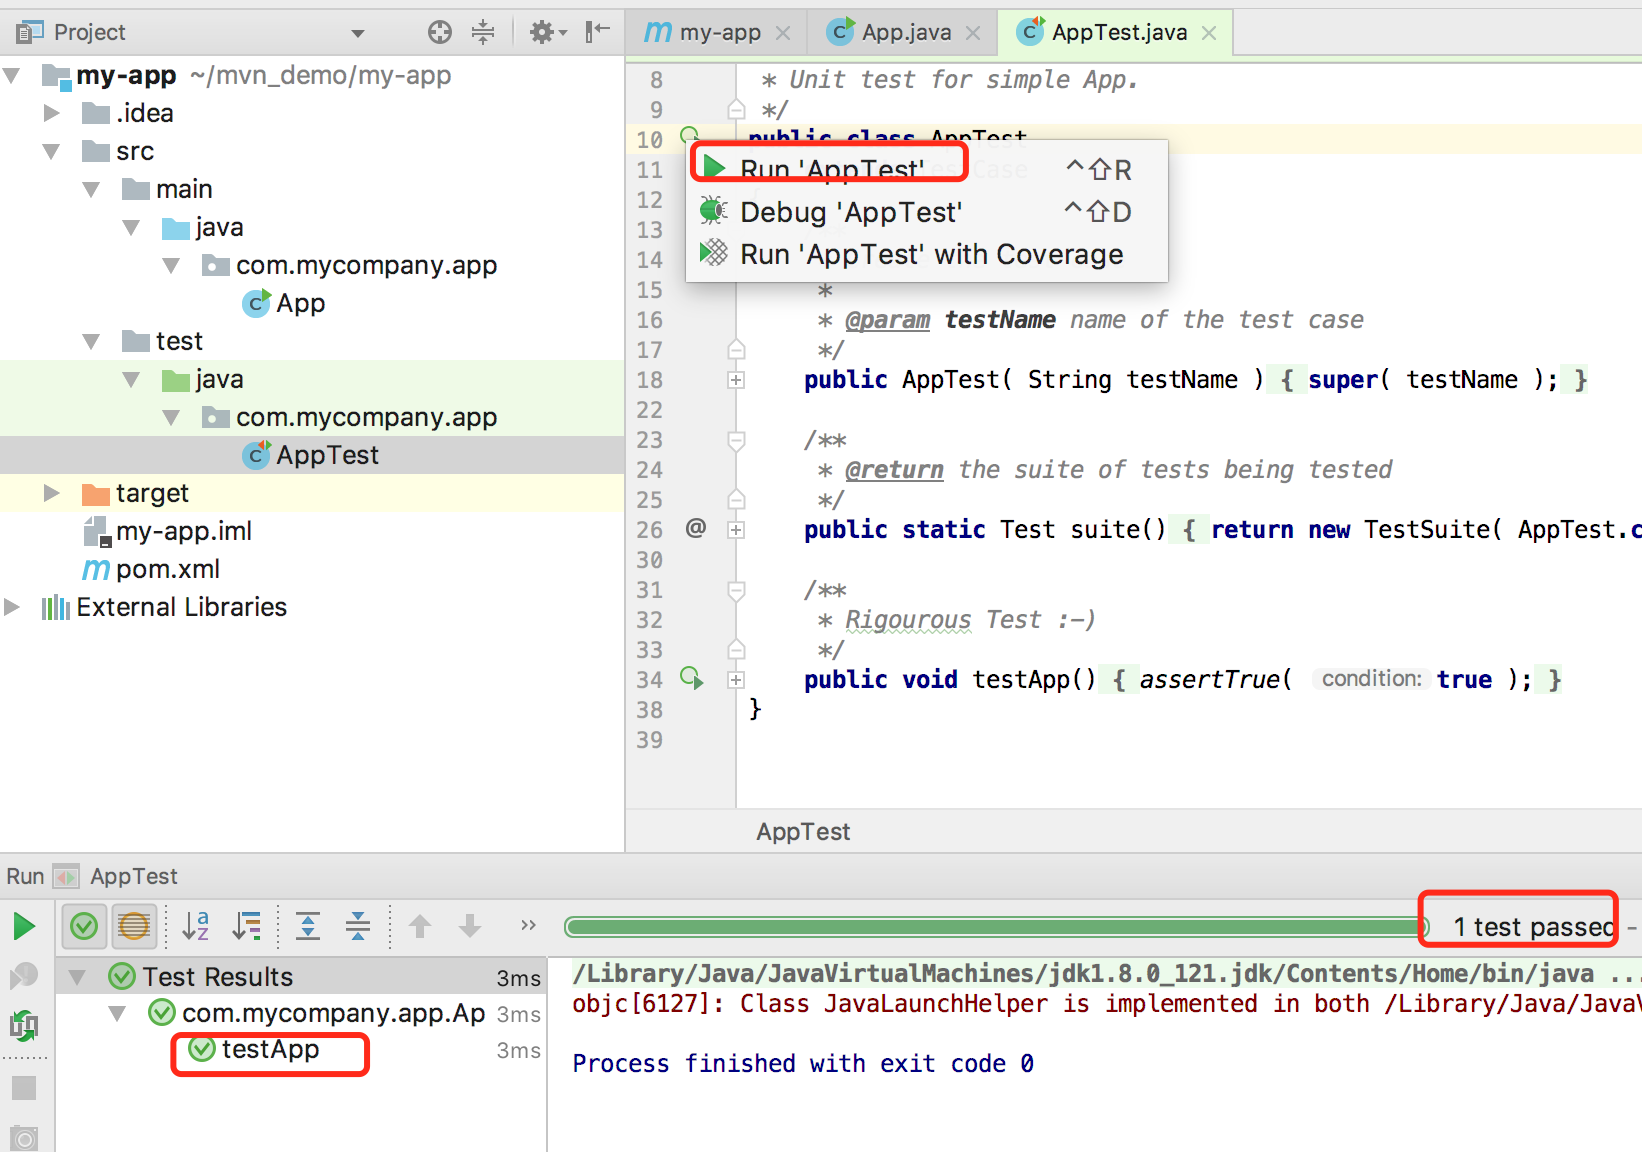Select the AppTest class in project tree
1642x1152 pixels.
pyautogui.click(x=311, y=455)
